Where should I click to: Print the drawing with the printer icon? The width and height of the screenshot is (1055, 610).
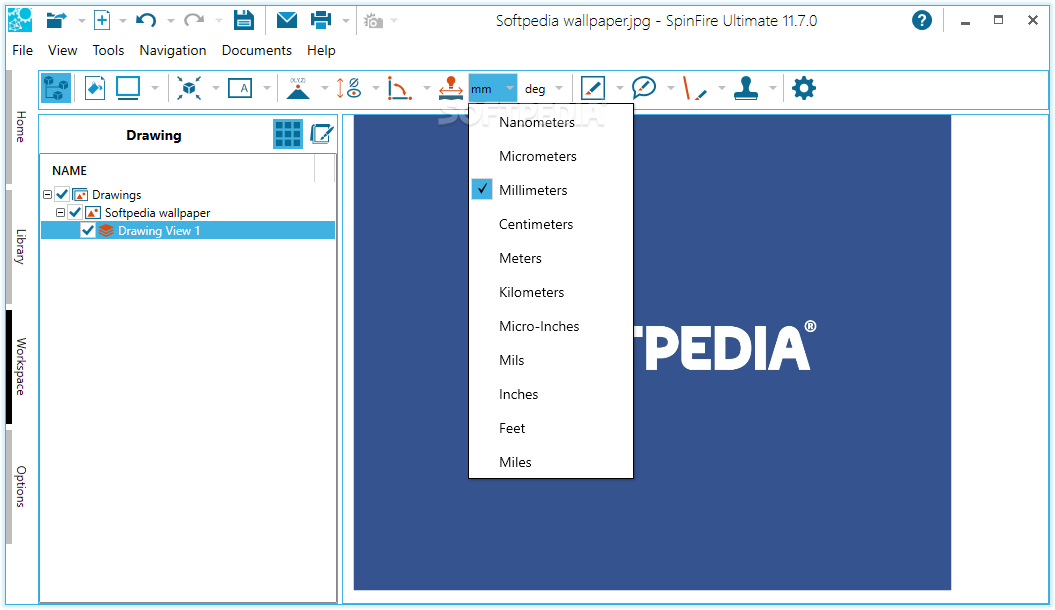(x=321, y=20)
